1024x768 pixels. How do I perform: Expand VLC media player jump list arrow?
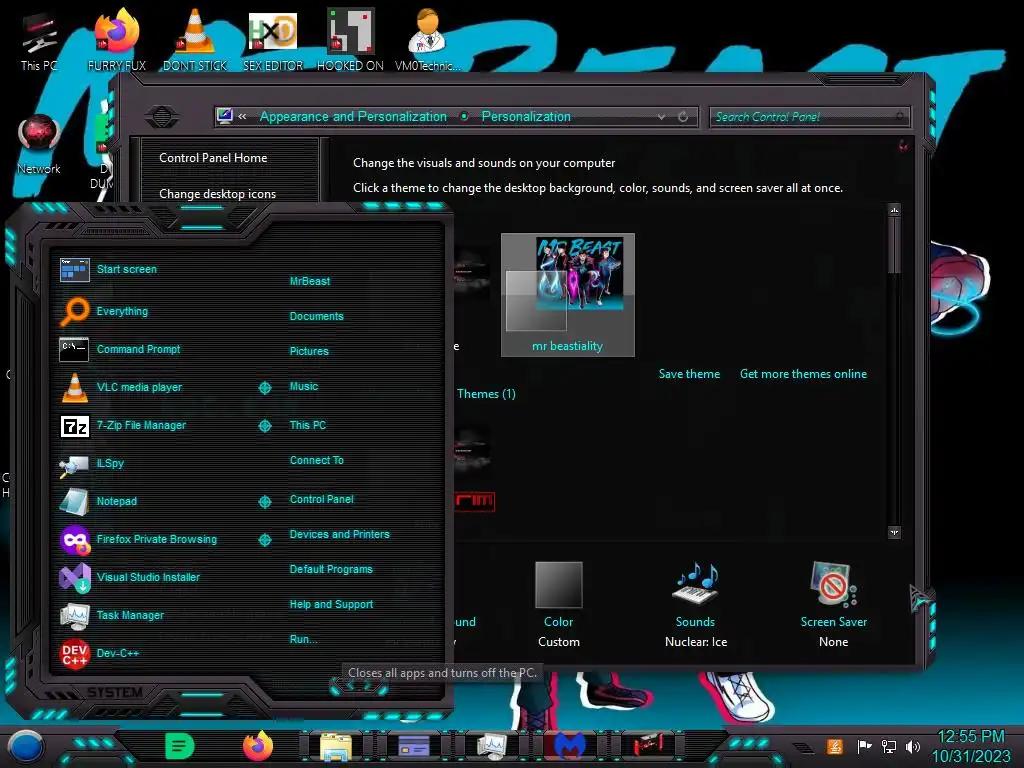(265, 388)
